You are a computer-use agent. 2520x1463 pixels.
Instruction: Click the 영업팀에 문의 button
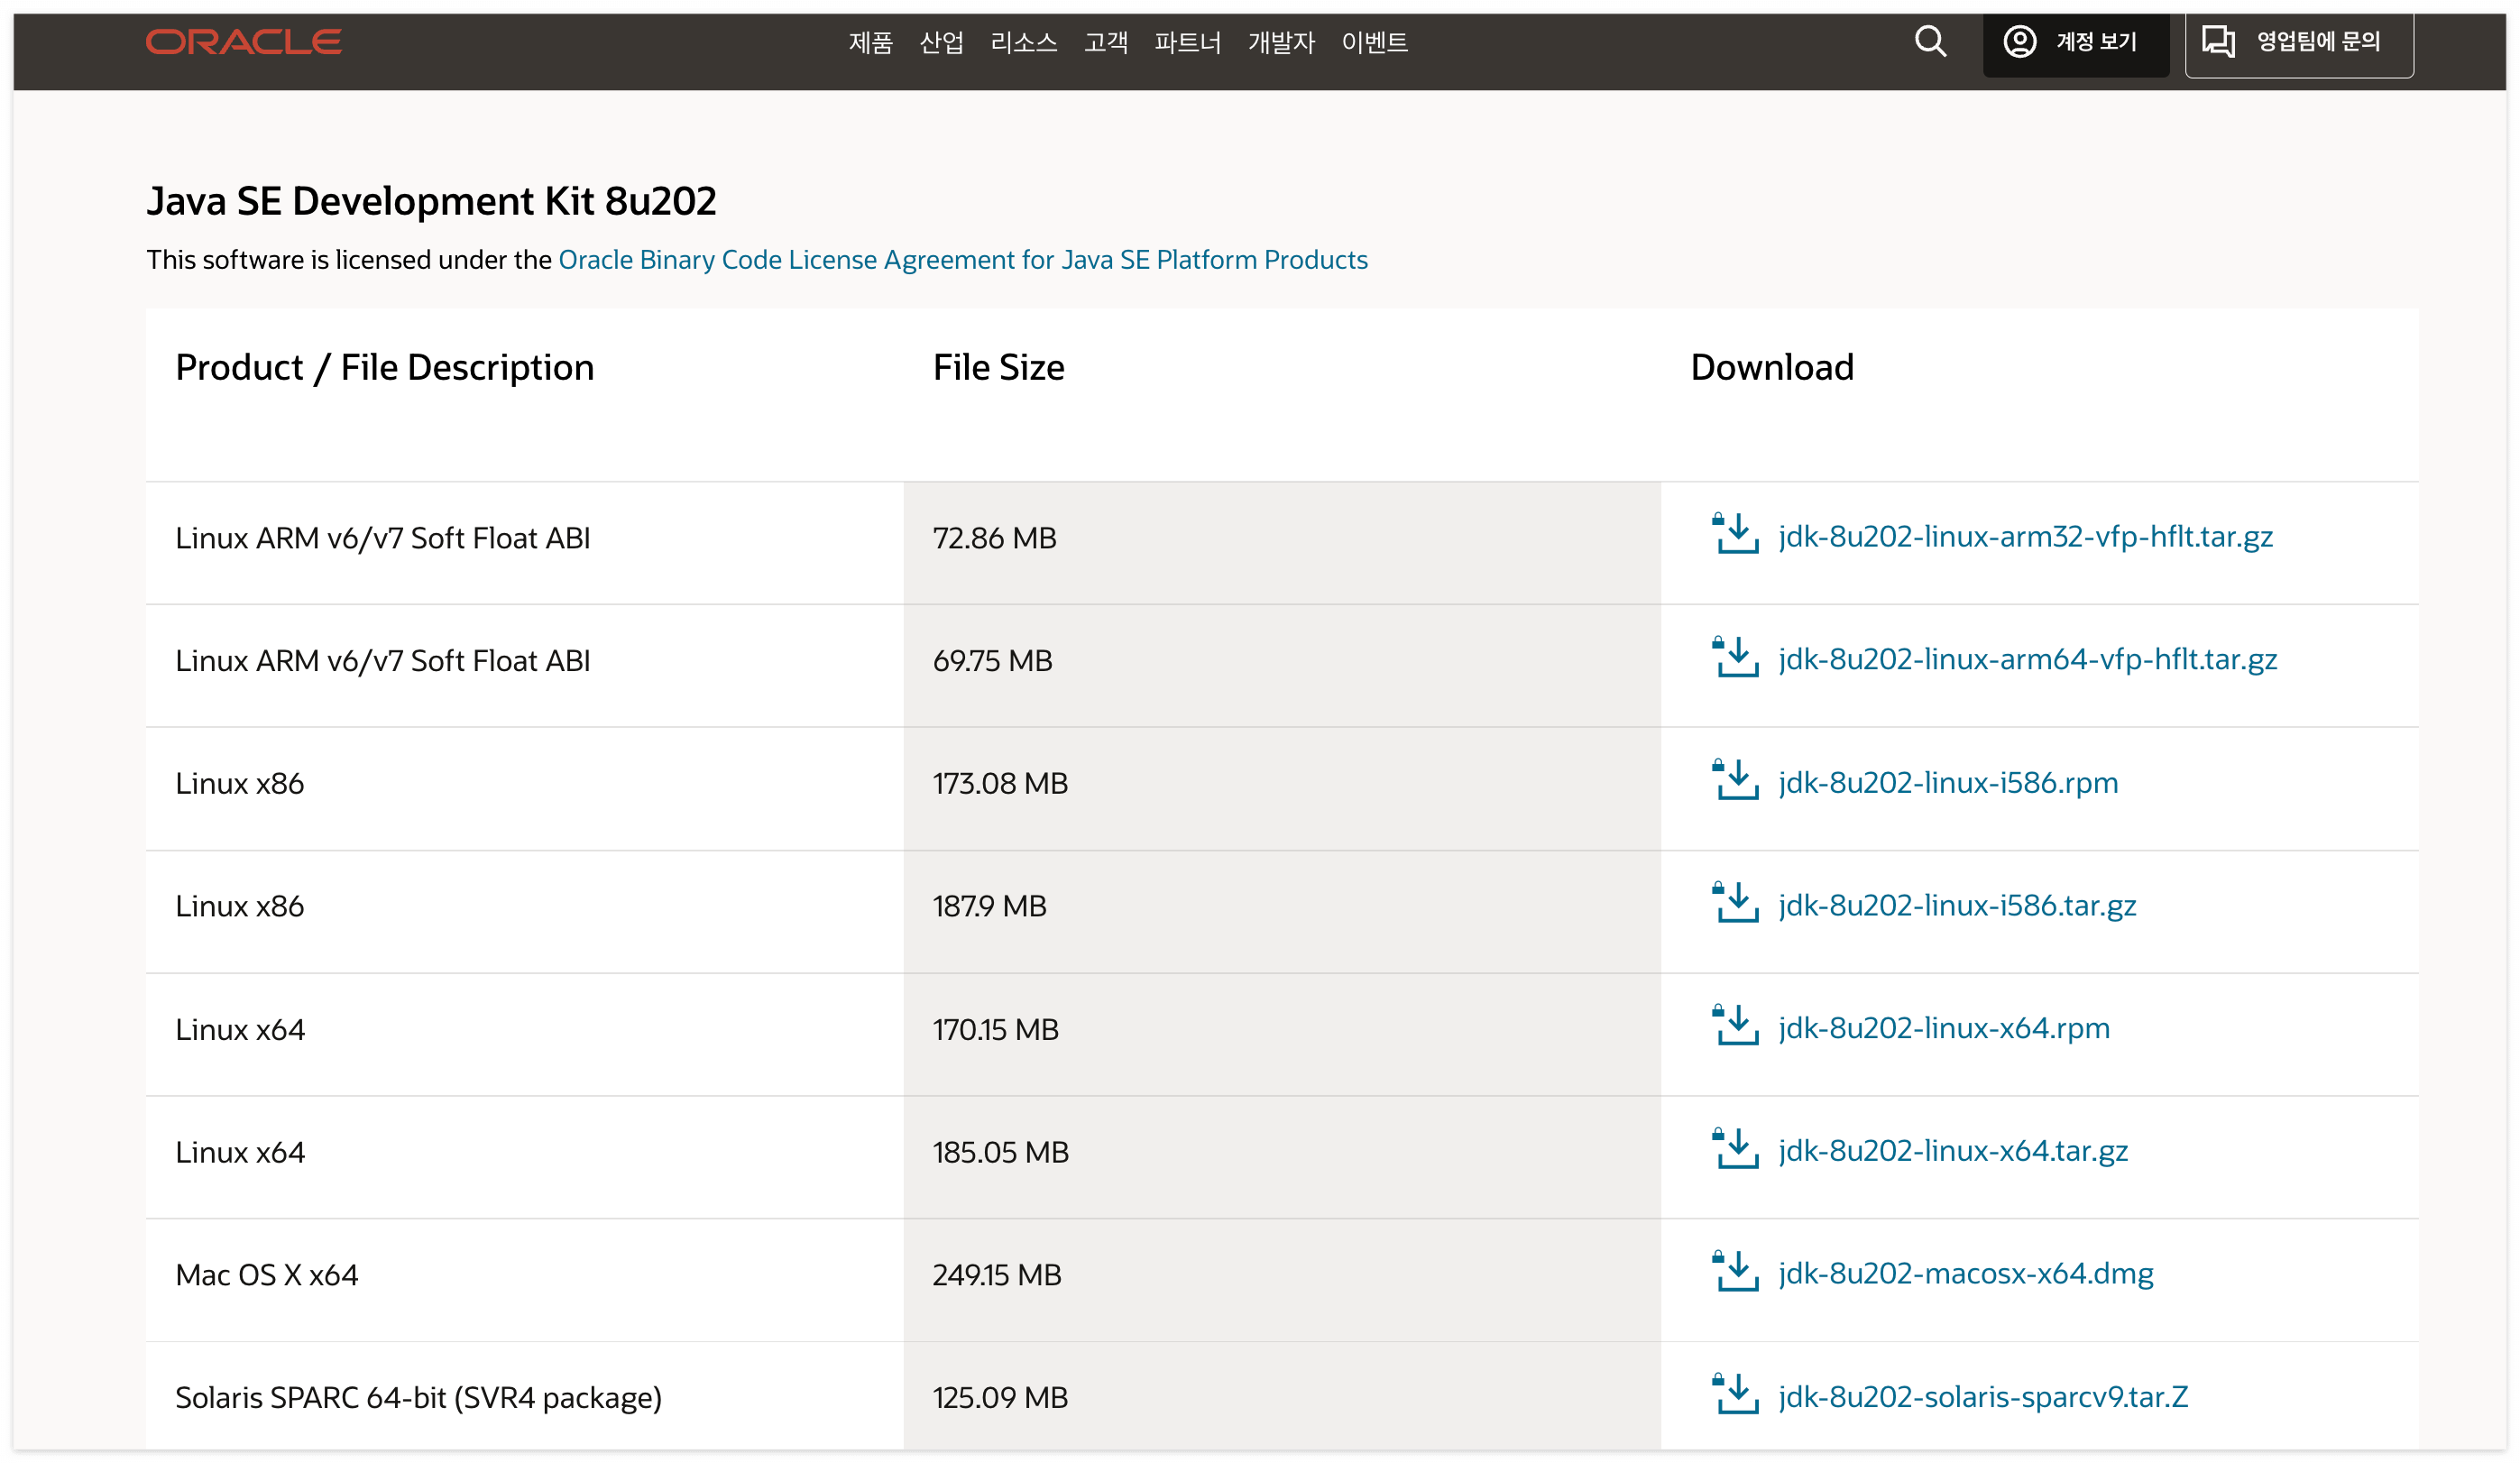[2299, 44]
